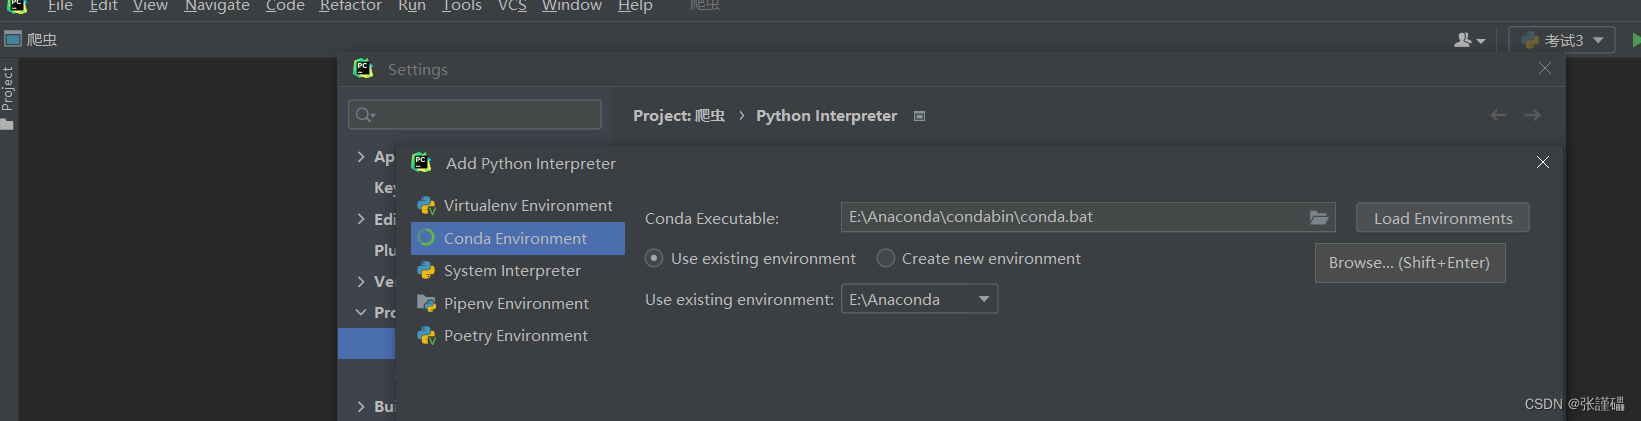Viewport: 1641px width, 421px height.
Task: Open the VCS menu
Action: (x=512, y=6)
